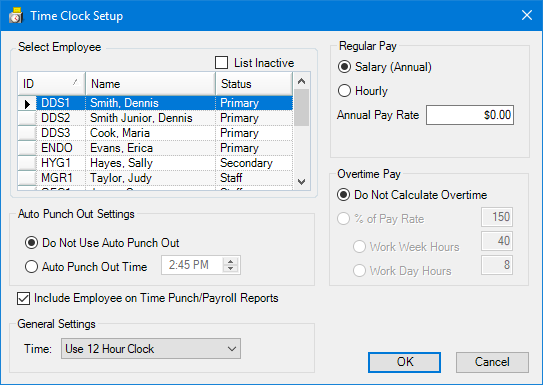Sort employees by Name column header

[x=150, y=84]
